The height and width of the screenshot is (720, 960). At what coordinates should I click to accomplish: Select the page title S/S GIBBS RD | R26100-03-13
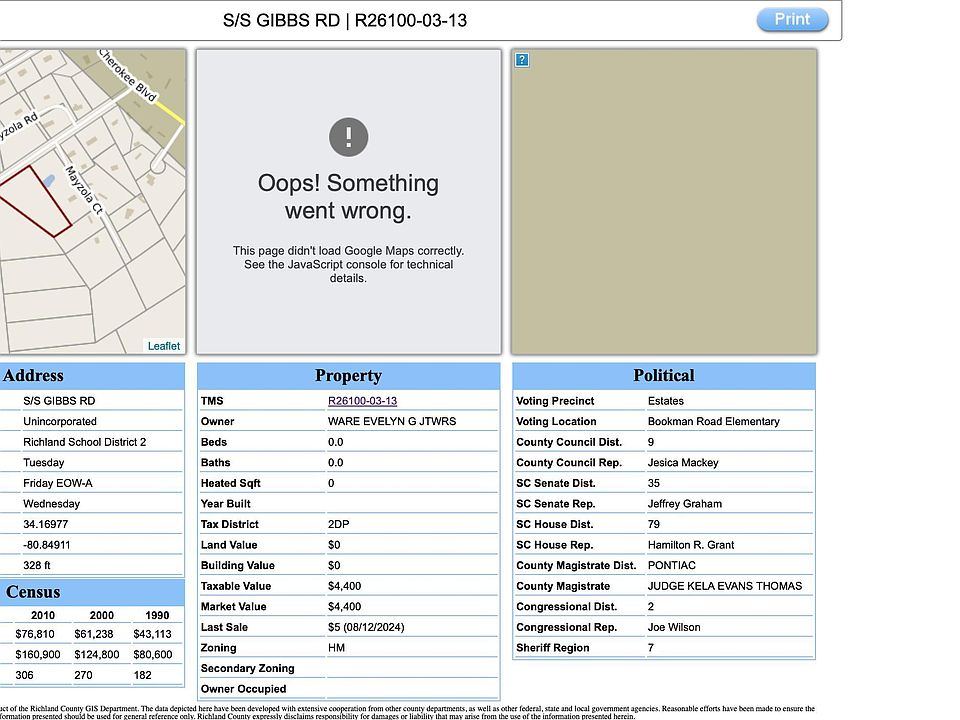click(x=345, y=20)
